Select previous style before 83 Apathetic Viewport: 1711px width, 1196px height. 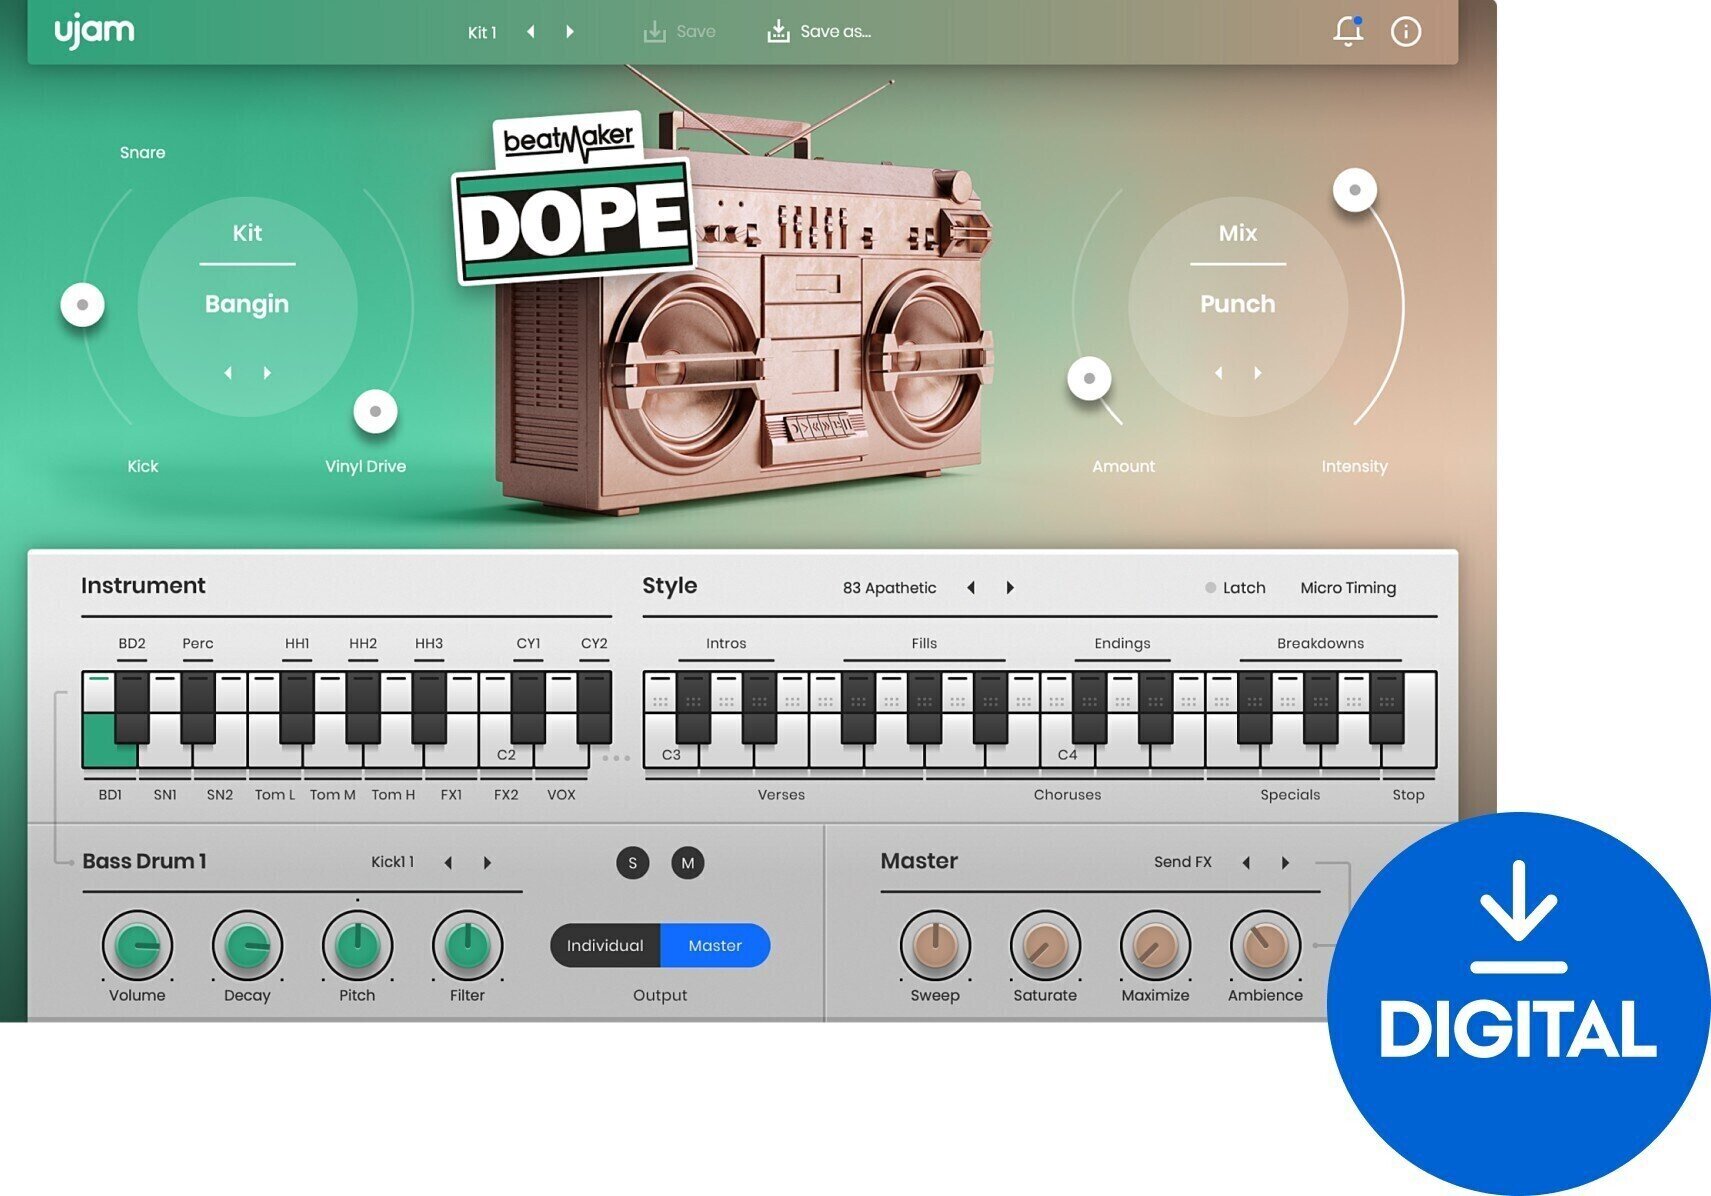tap(971, 588)
